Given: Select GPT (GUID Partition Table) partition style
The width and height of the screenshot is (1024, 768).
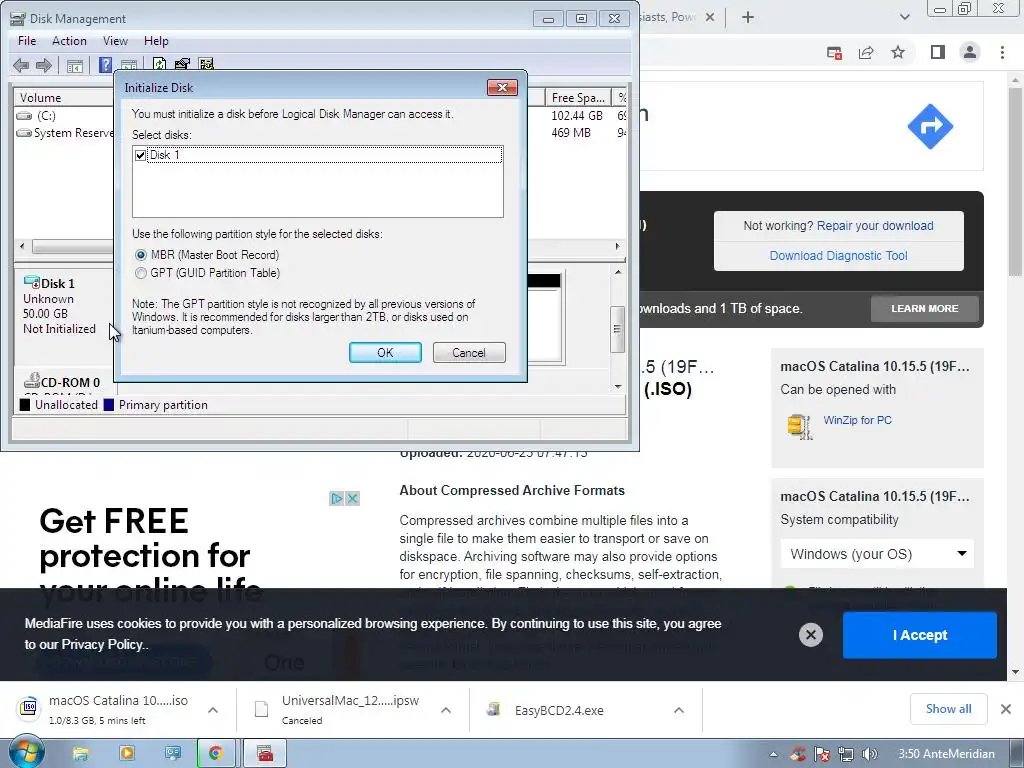Looking at the screenshot, I should point(140,273).
